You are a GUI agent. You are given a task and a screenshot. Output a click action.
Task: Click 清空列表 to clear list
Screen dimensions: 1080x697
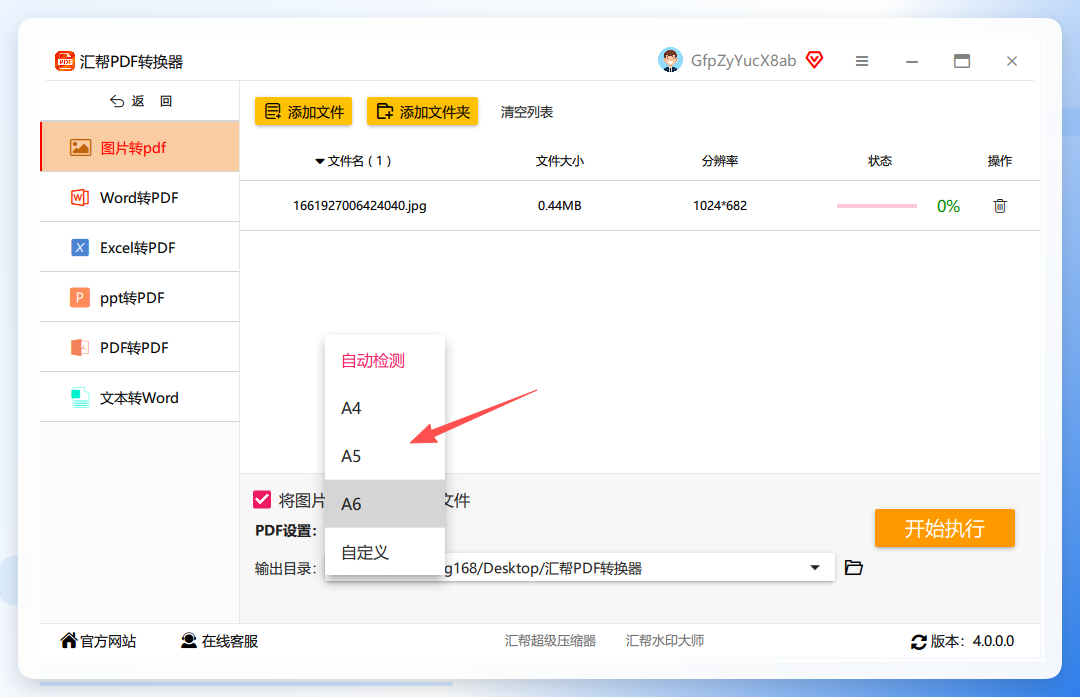point(527,112)
